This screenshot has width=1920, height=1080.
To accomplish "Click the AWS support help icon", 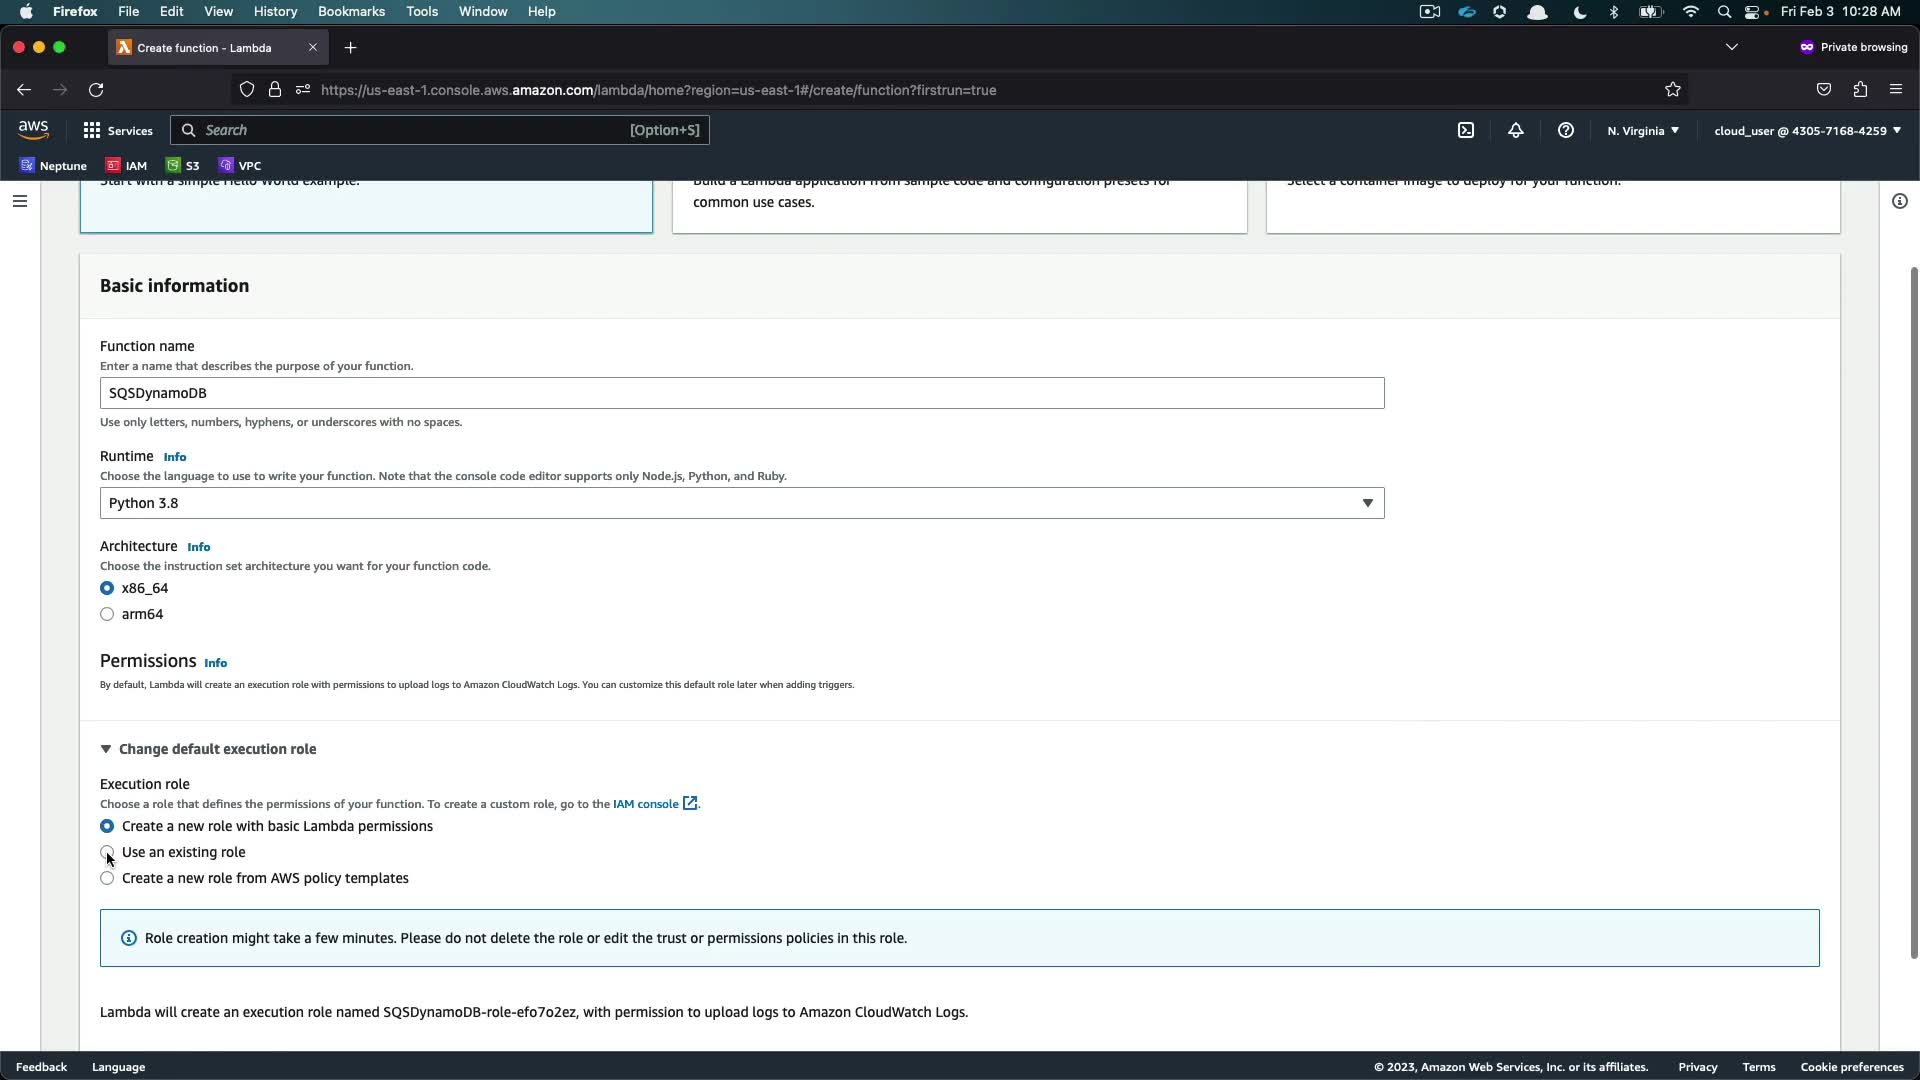I will click(x=1566, y=131).
